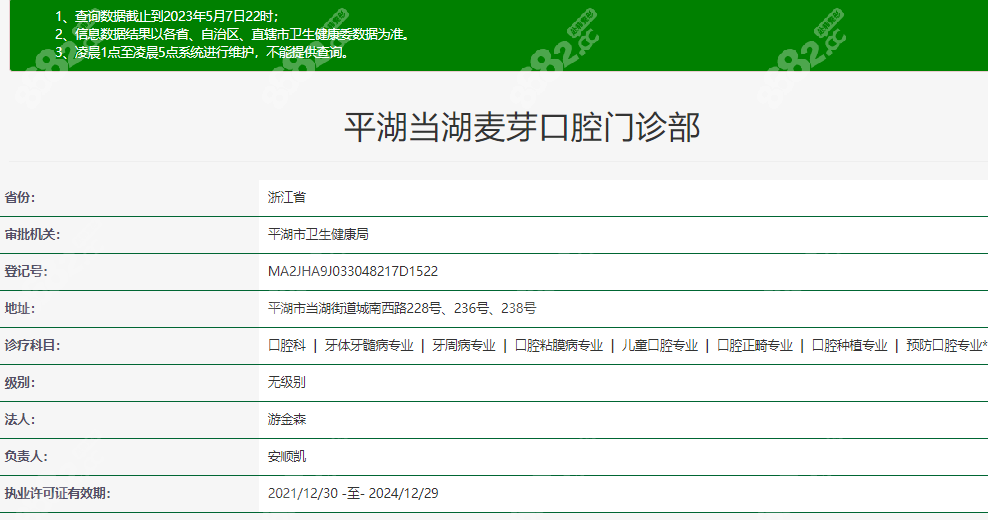Select the validity period 2021/12/30 -至- 2024/12/29

(353, 494)
